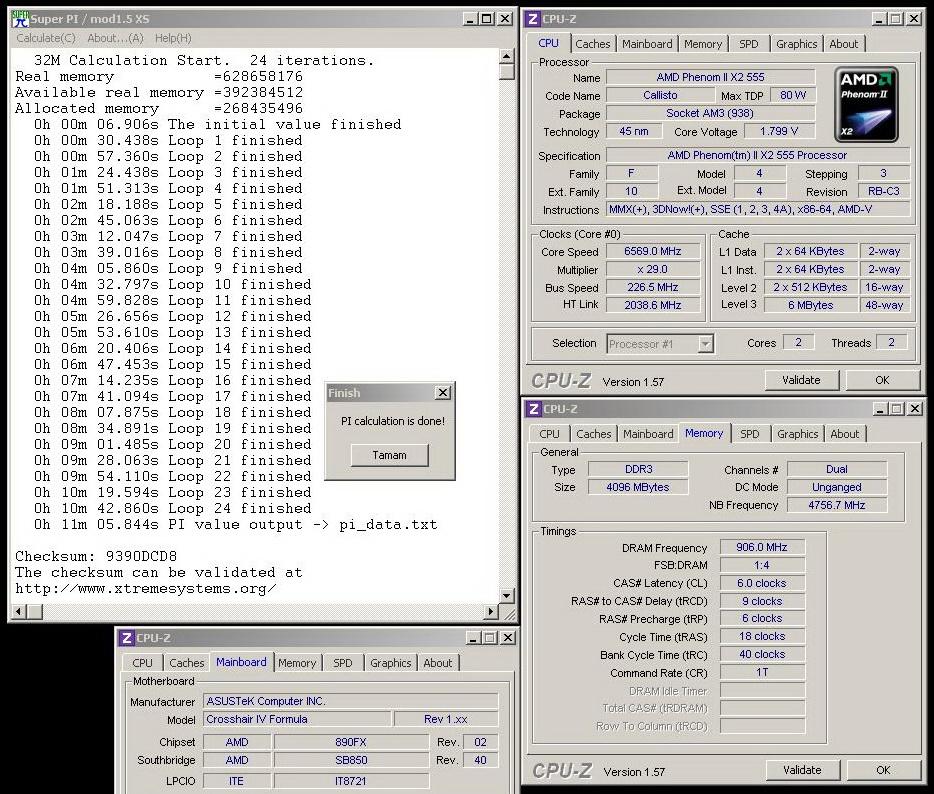Click the Size 4096 MBytes value
Screen dimensions: 934x794
coord(638,487)
